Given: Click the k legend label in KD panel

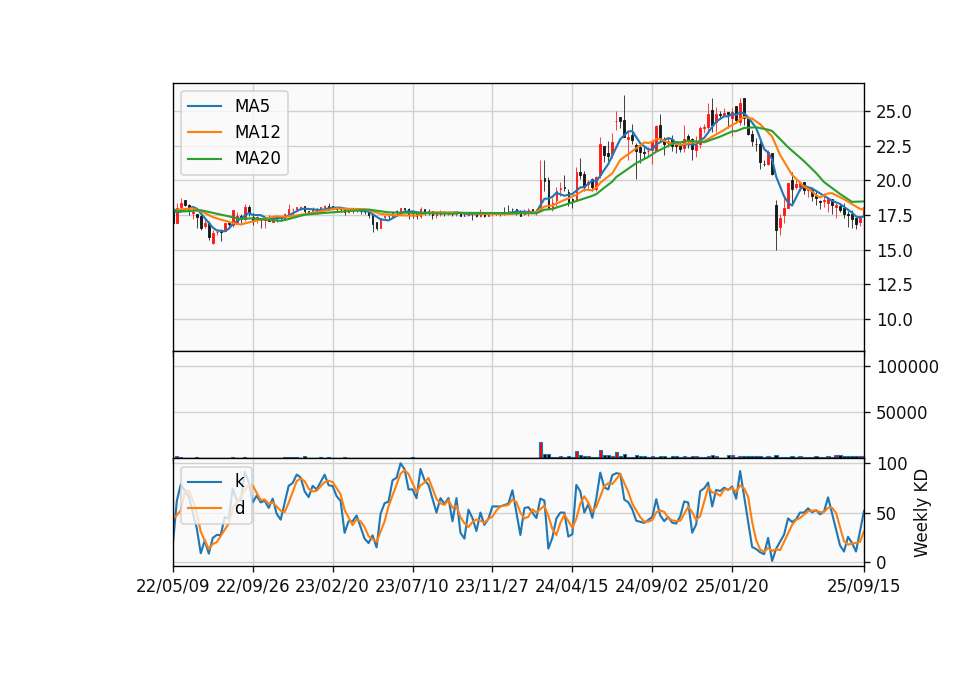Looking at the screenshot, I should coord(239,481).
